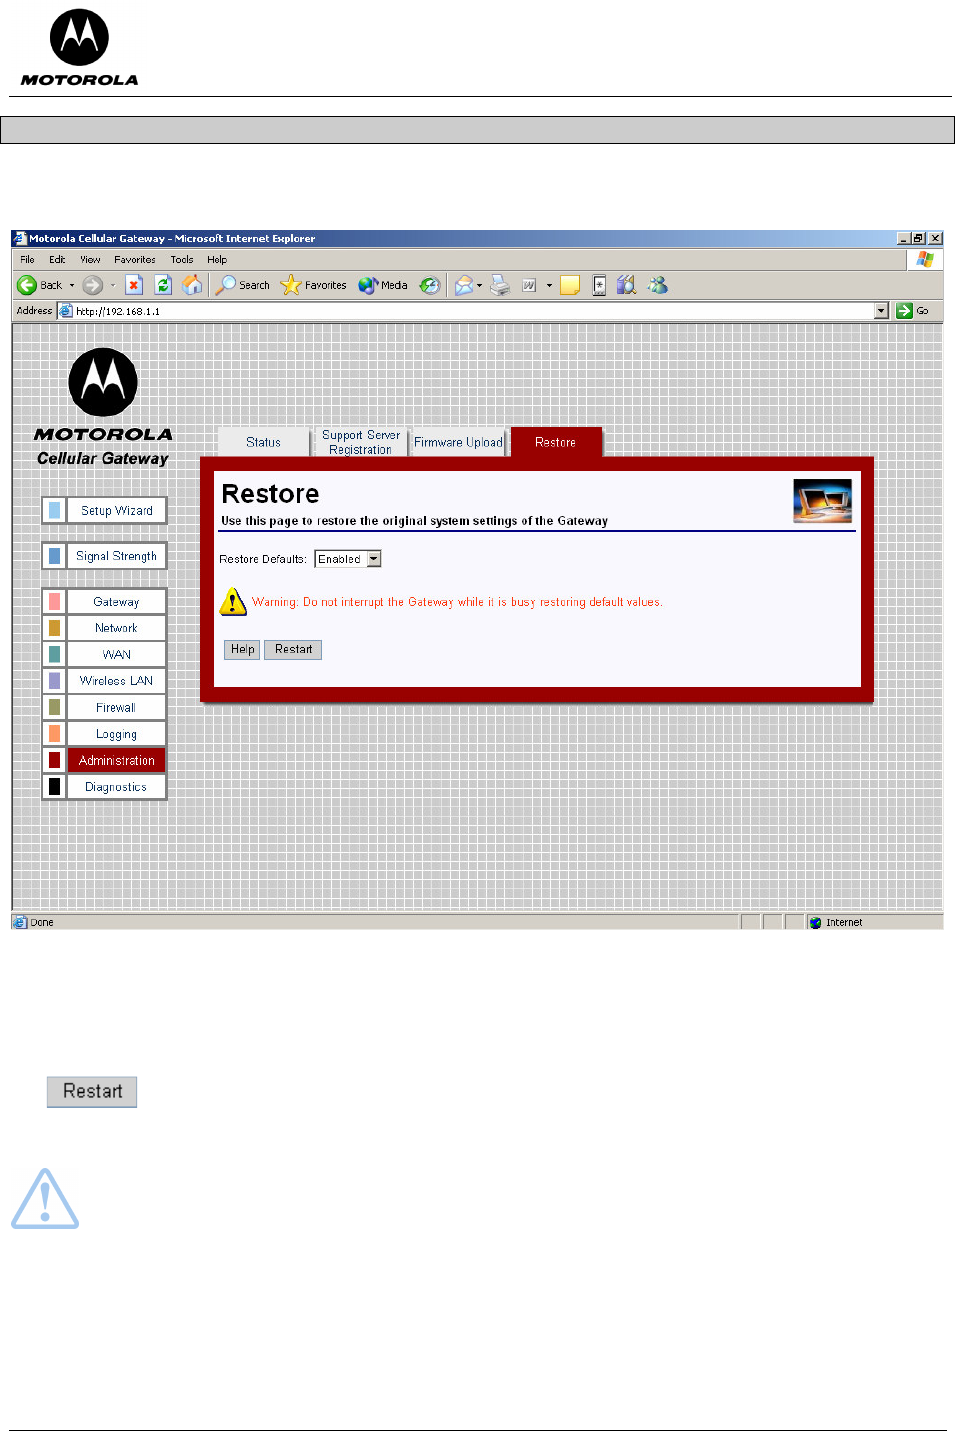Open the Tools menu
The width and height of the screenshot is (955, 1431).
coord(182,259)
